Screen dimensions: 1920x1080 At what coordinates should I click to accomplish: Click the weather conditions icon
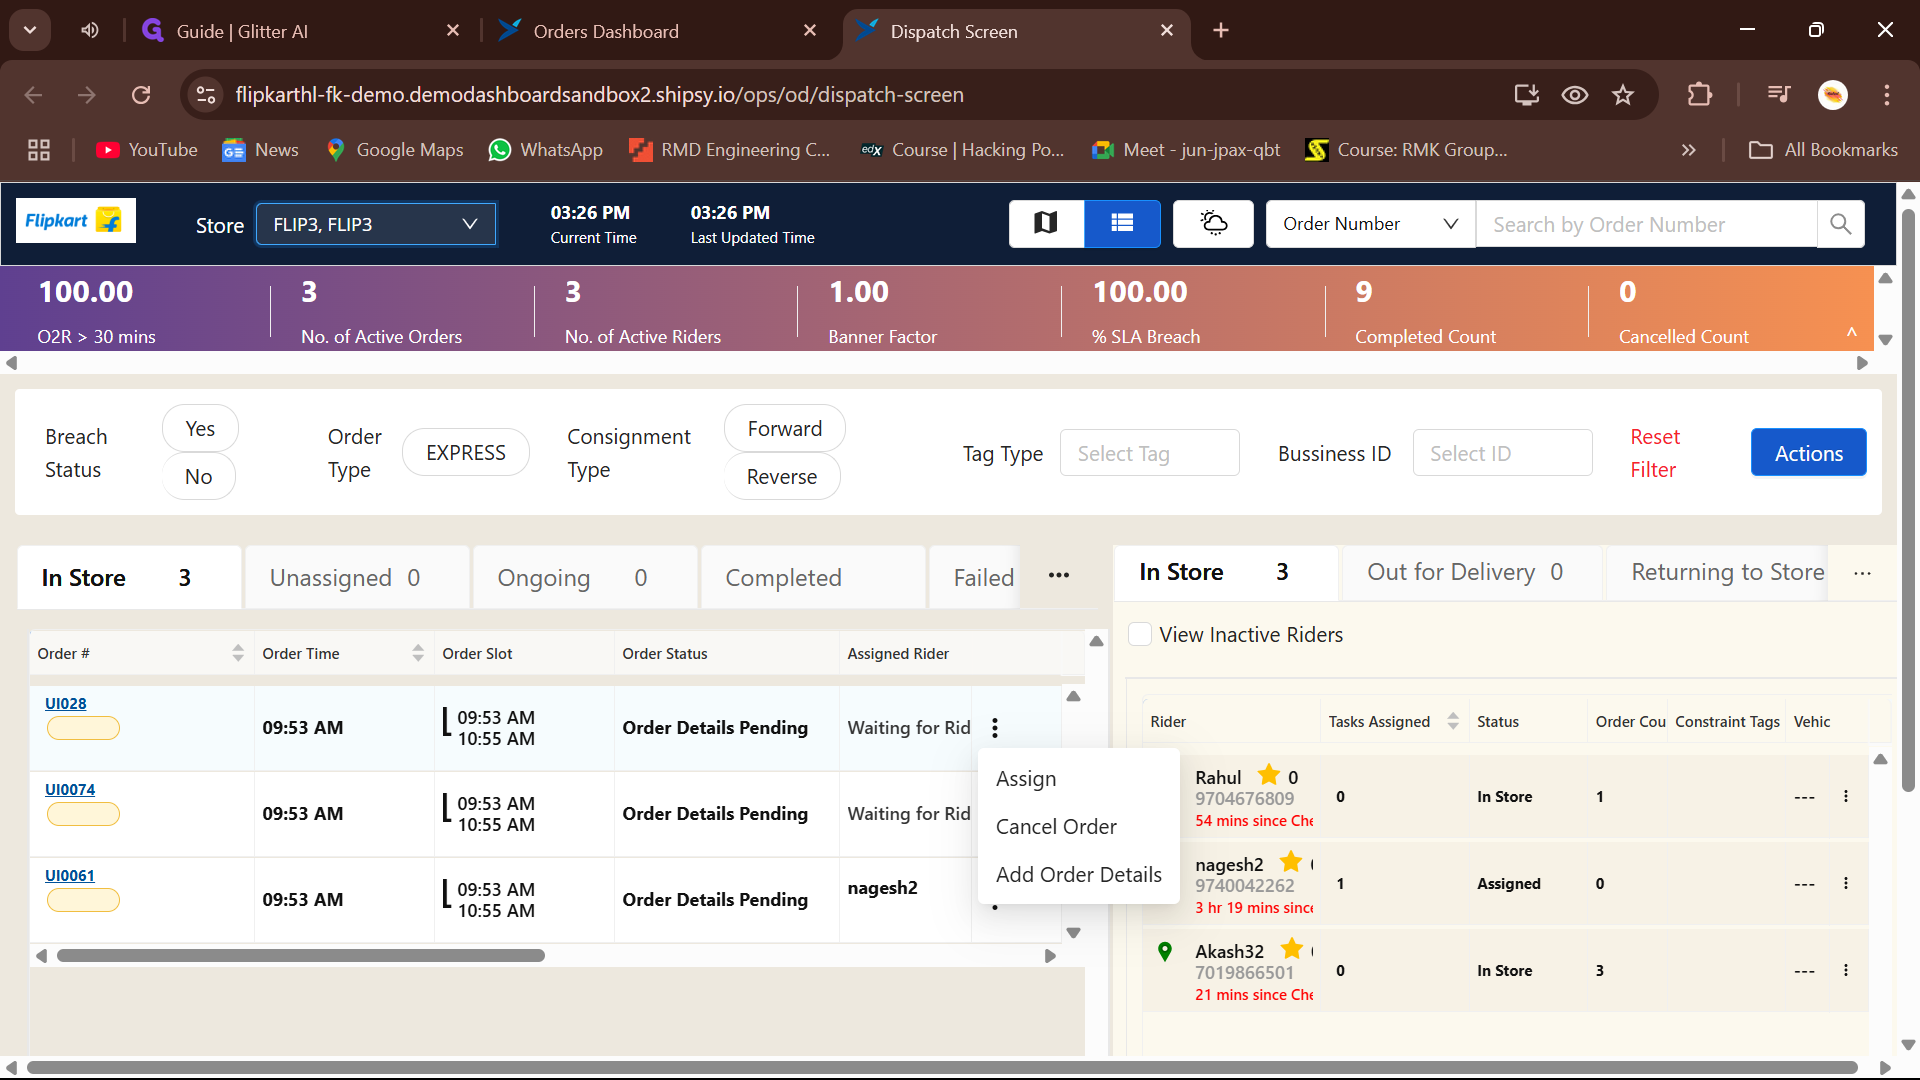[1213, 223]
